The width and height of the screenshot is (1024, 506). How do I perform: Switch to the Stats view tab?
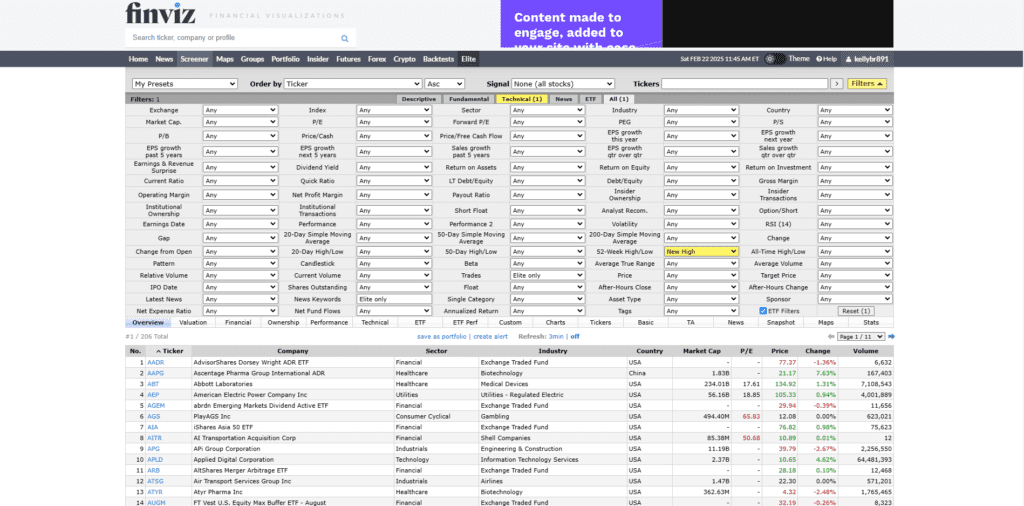tap(871, 323)
